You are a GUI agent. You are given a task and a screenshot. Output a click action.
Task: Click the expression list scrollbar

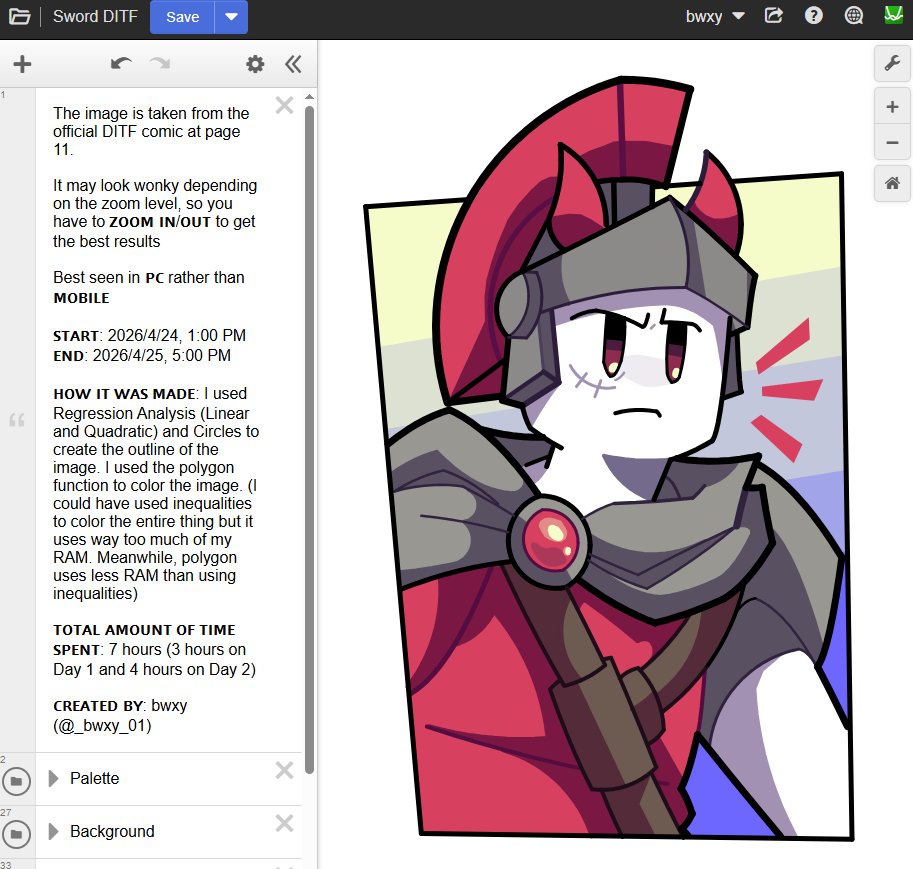(309, 440)
